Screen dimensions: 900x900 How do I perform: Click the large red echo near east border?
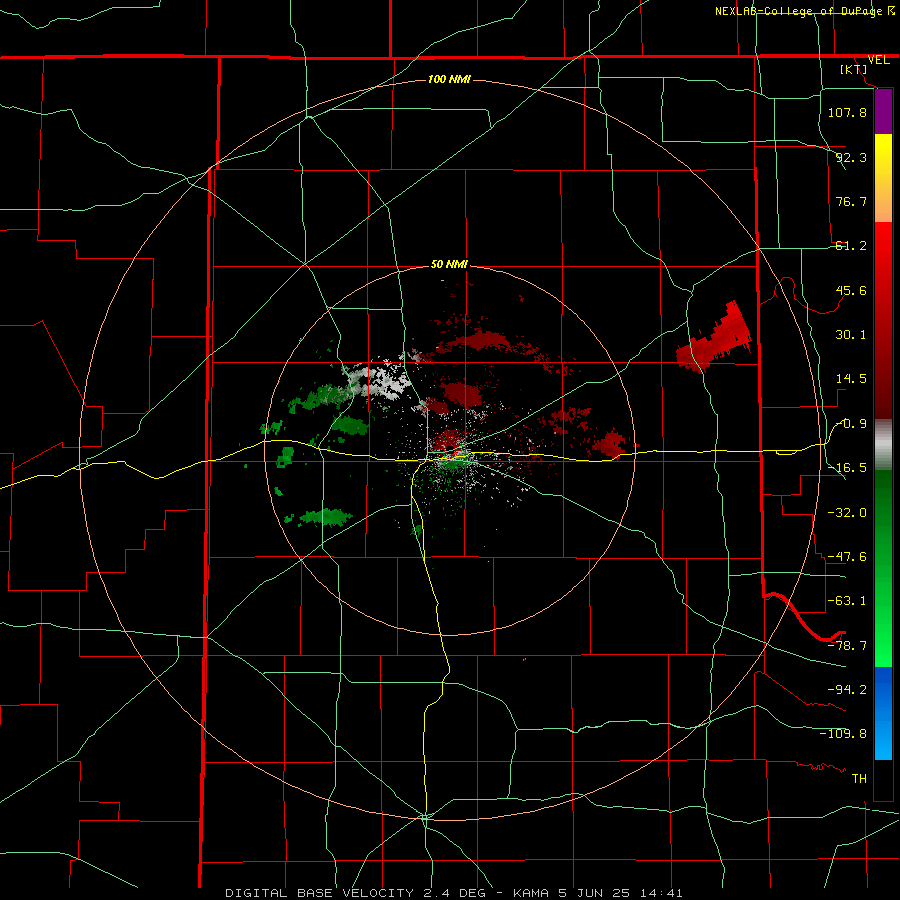(715, 338)
